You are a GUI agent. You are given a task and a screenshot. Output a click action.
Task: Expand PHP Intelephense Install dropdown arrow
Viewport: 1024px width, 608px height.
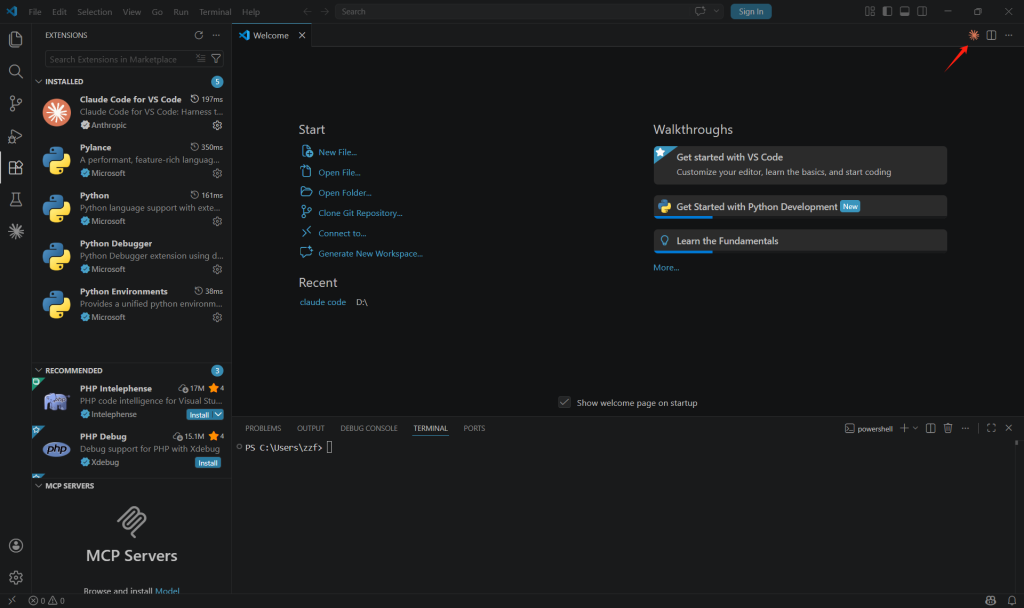coord(218,414)
